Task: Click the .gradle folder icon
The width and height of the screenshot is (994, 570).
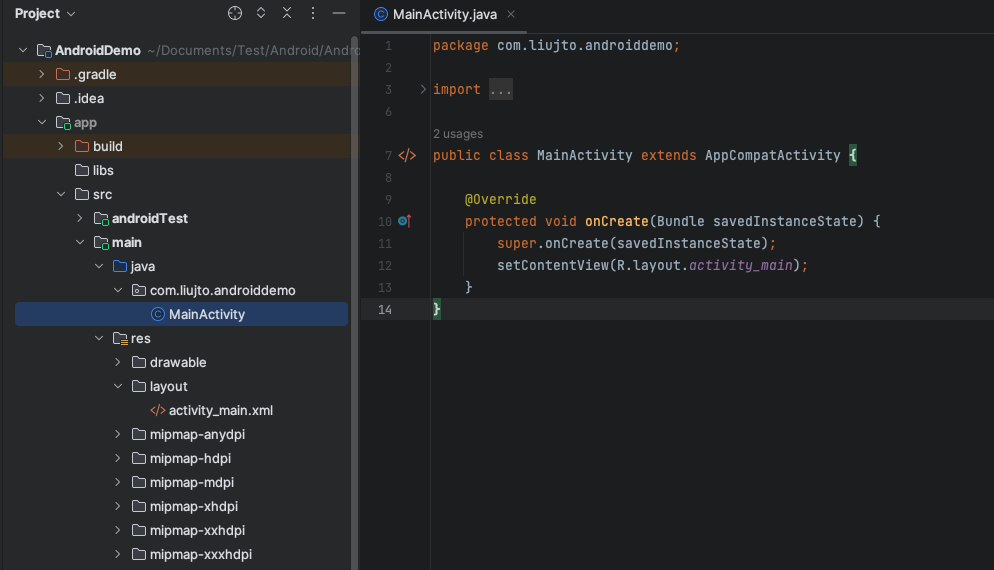Action: (63, 74)
